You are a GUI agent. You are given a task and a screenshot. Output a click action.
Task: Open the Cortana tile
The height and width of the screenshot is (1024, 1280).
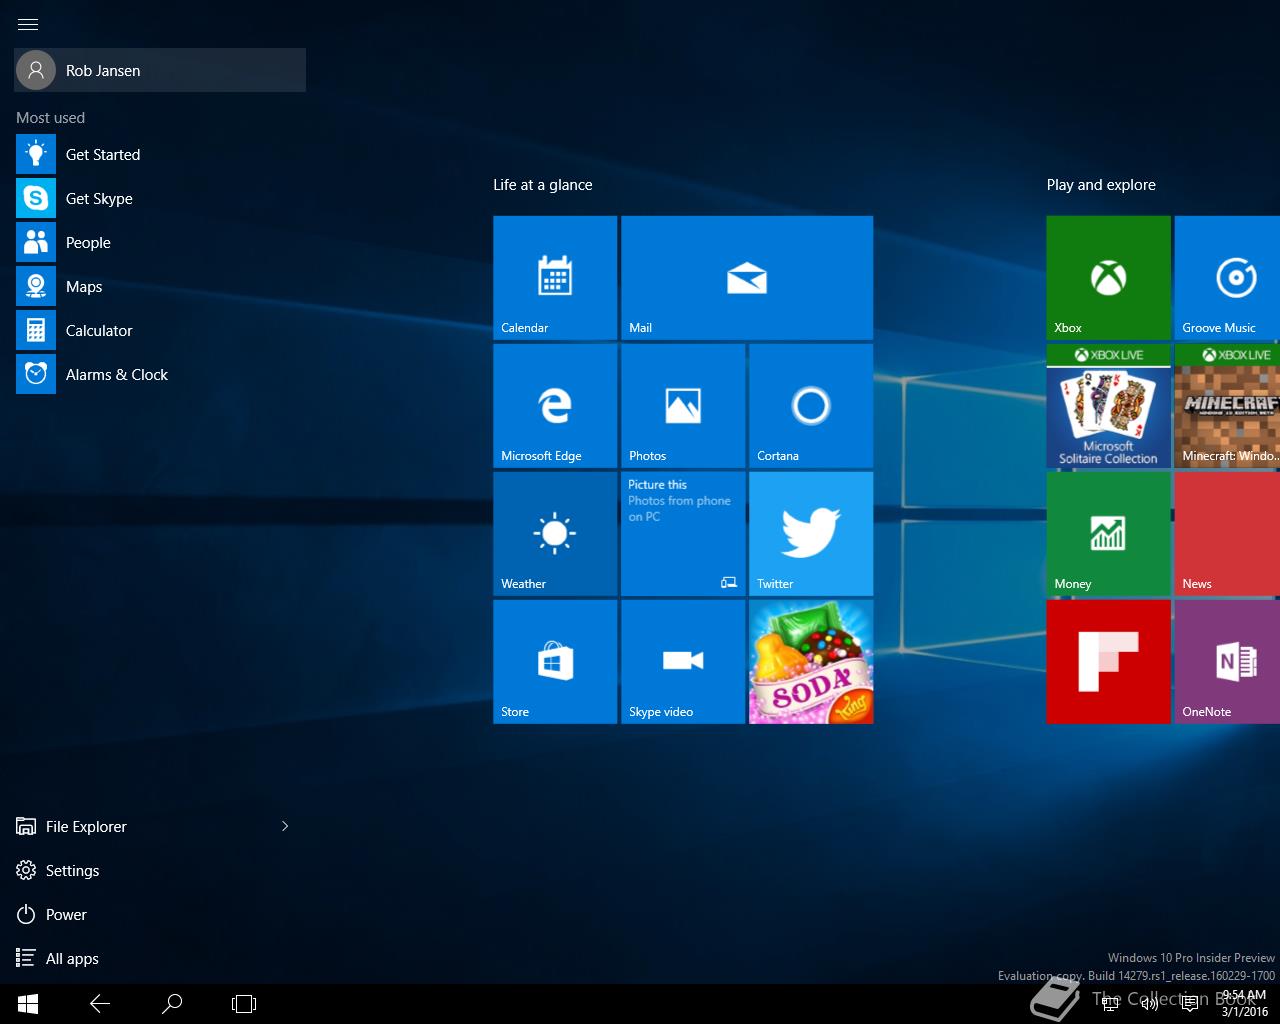811,406
